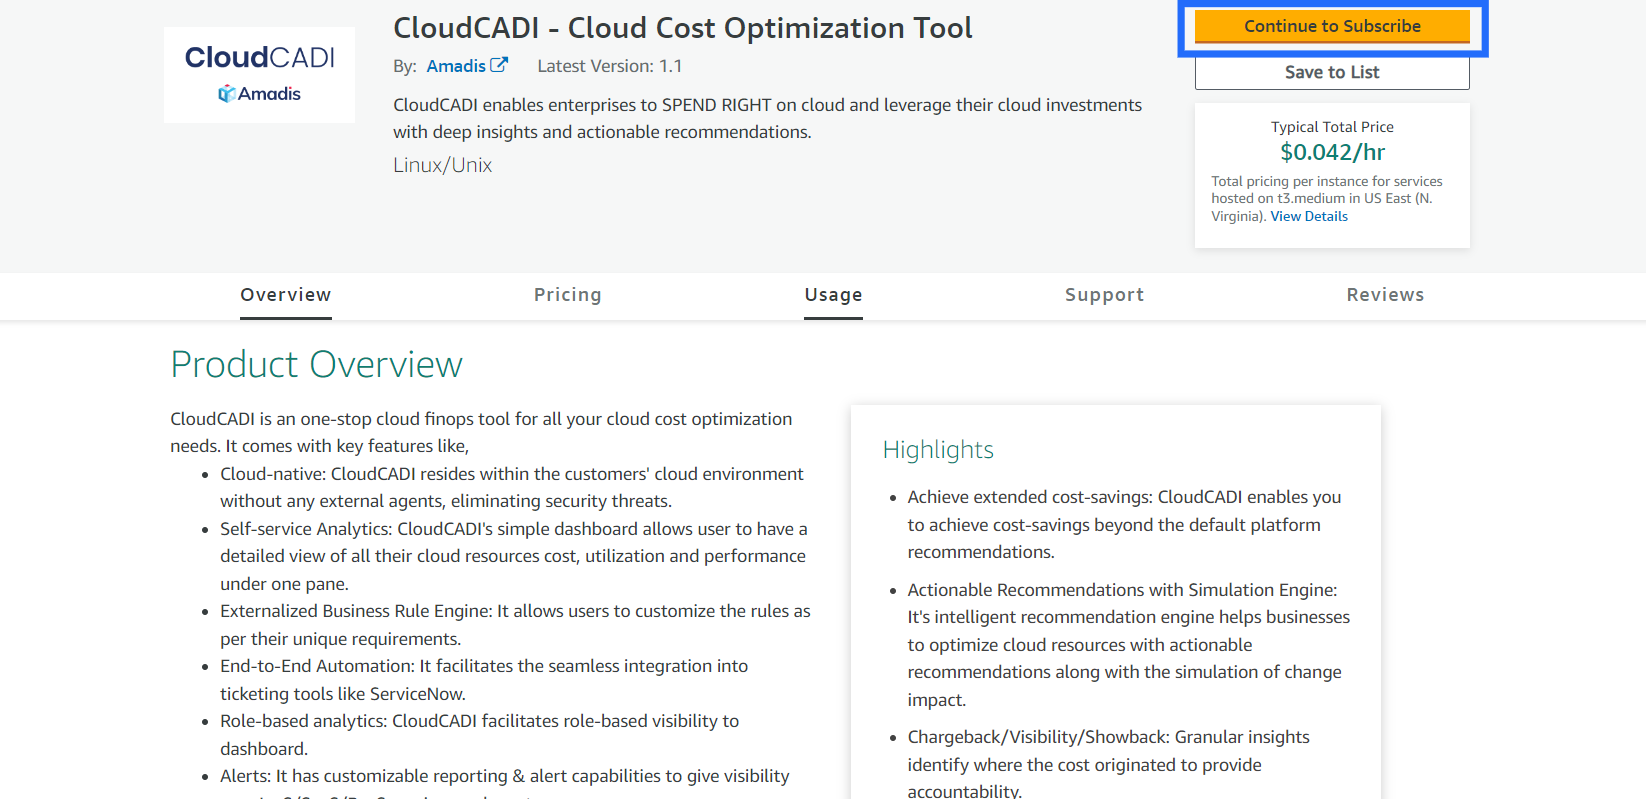The width and height of the screenshot is (1646, 799).
Task: Open the Amadis vendor link
Action: coord(455,66)
